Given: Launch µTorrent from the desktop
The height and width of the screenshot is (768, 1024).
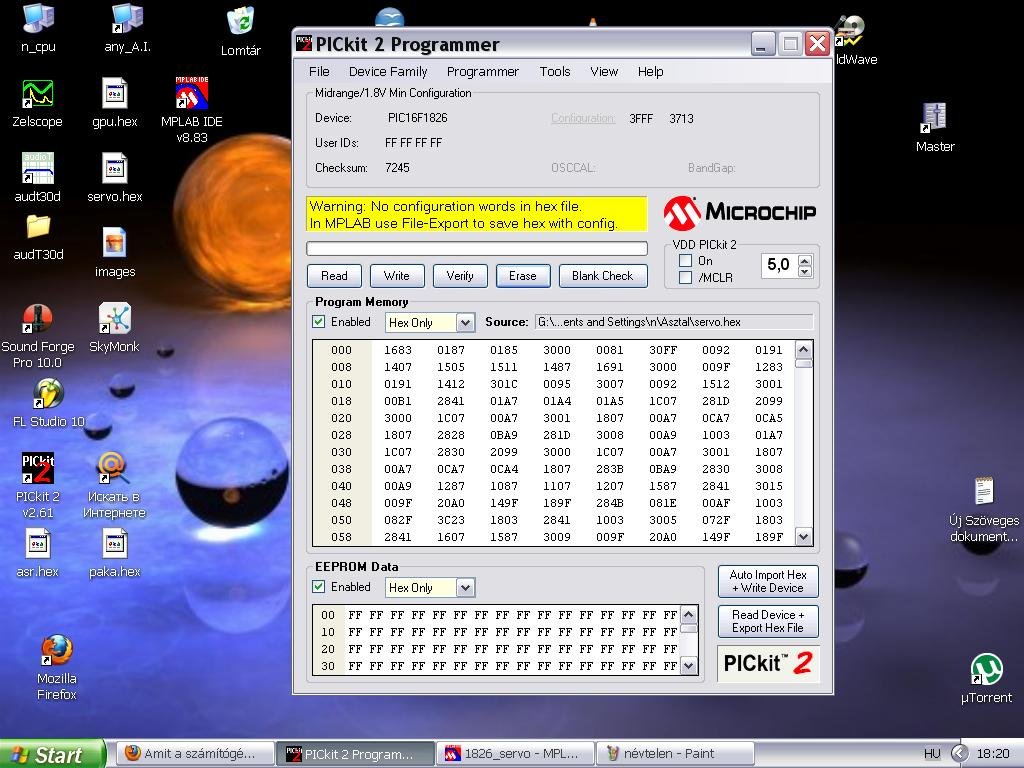Looking at the screenshot, I should [x=986, y=679].
